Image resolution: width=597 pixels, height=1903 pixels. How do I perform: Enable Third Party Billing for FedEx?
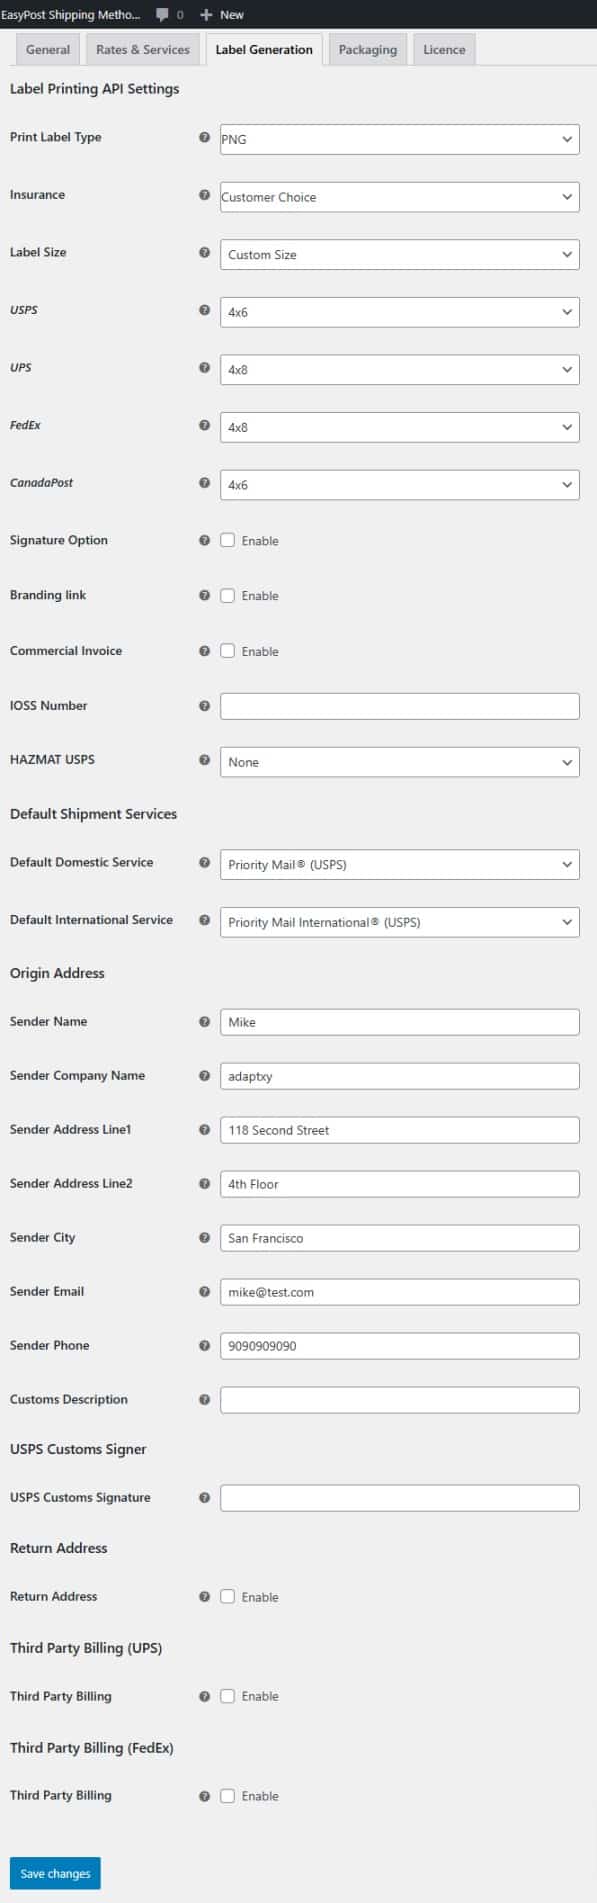227,1795
